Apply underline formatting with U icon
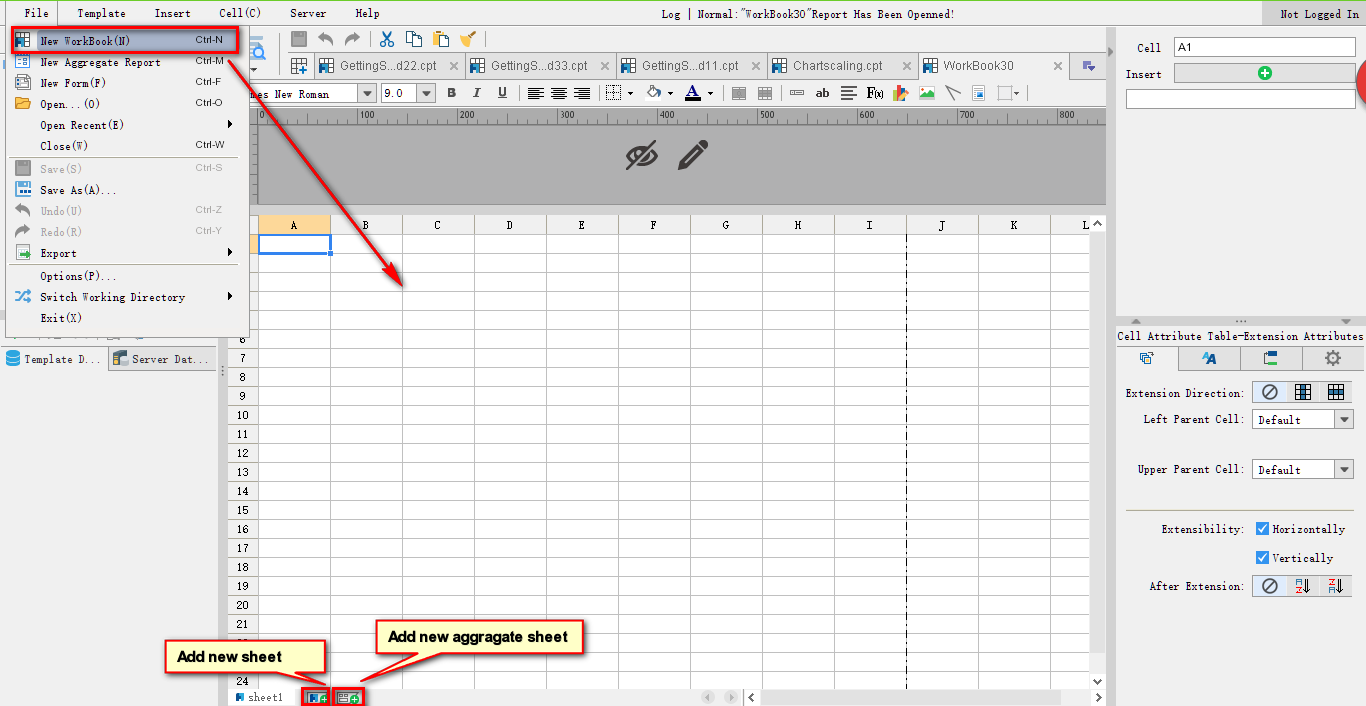The height and width of the screenshot is (706, 1366). pos(502,93)
